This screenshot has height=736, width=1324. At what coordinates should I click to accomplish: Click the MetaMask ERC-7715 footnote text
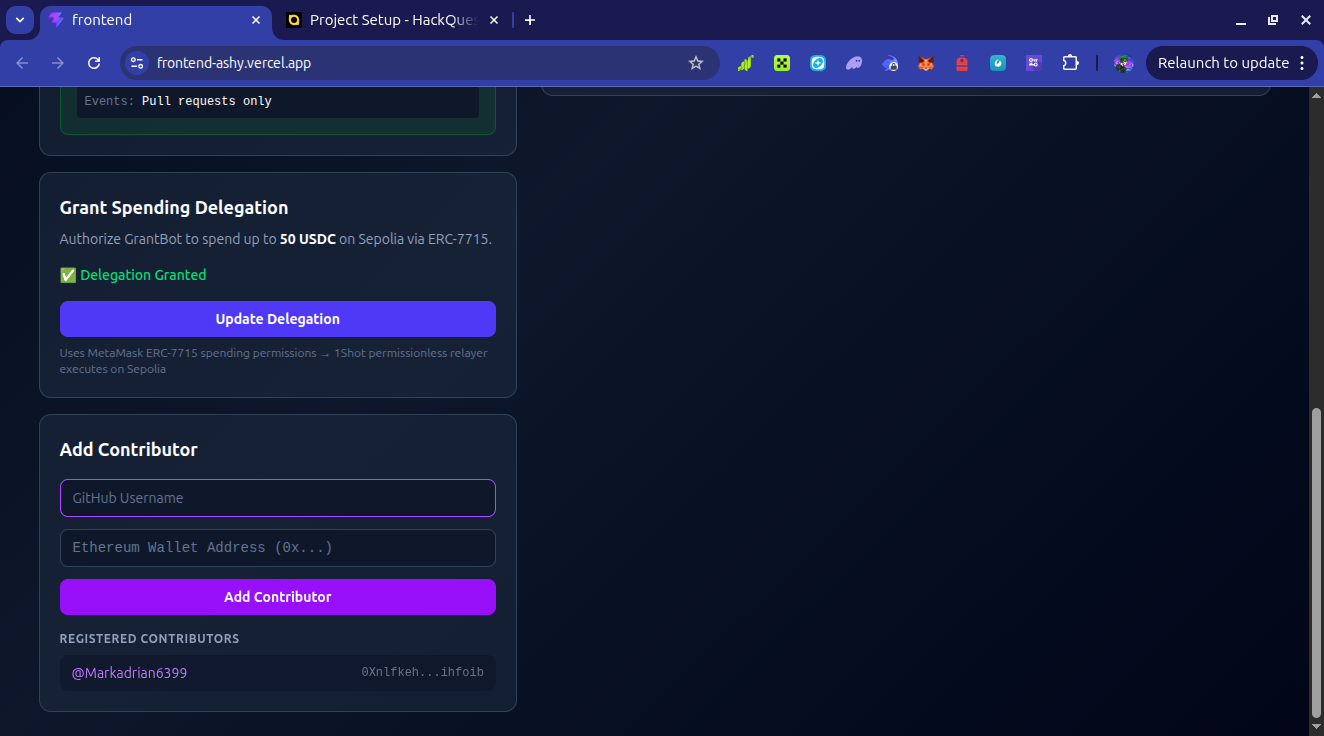coord(274,361)
